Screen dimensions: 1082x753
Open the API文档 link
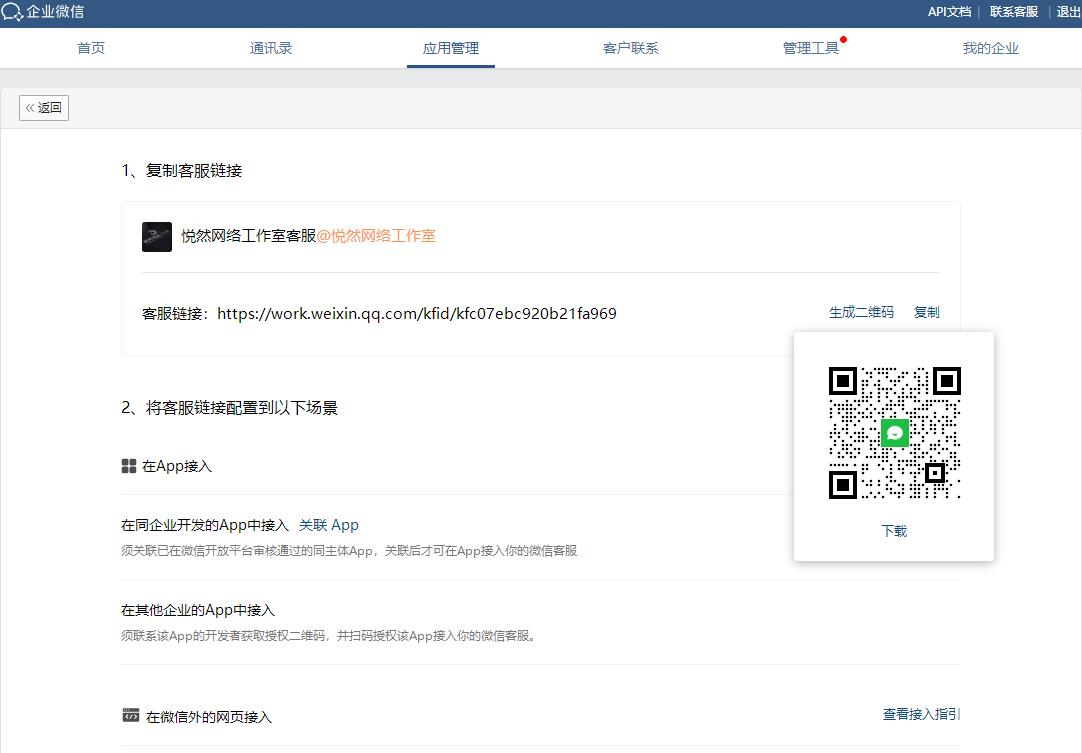coord(949,12)
